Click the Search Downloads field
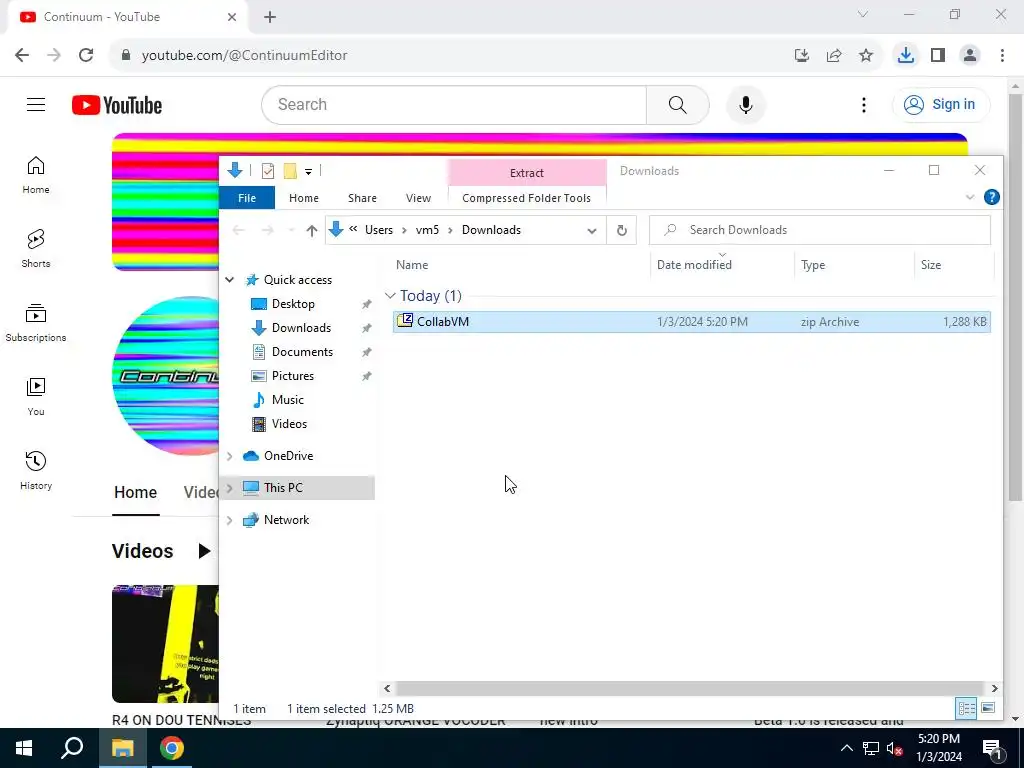The image size is (1024, 768). 820,230
